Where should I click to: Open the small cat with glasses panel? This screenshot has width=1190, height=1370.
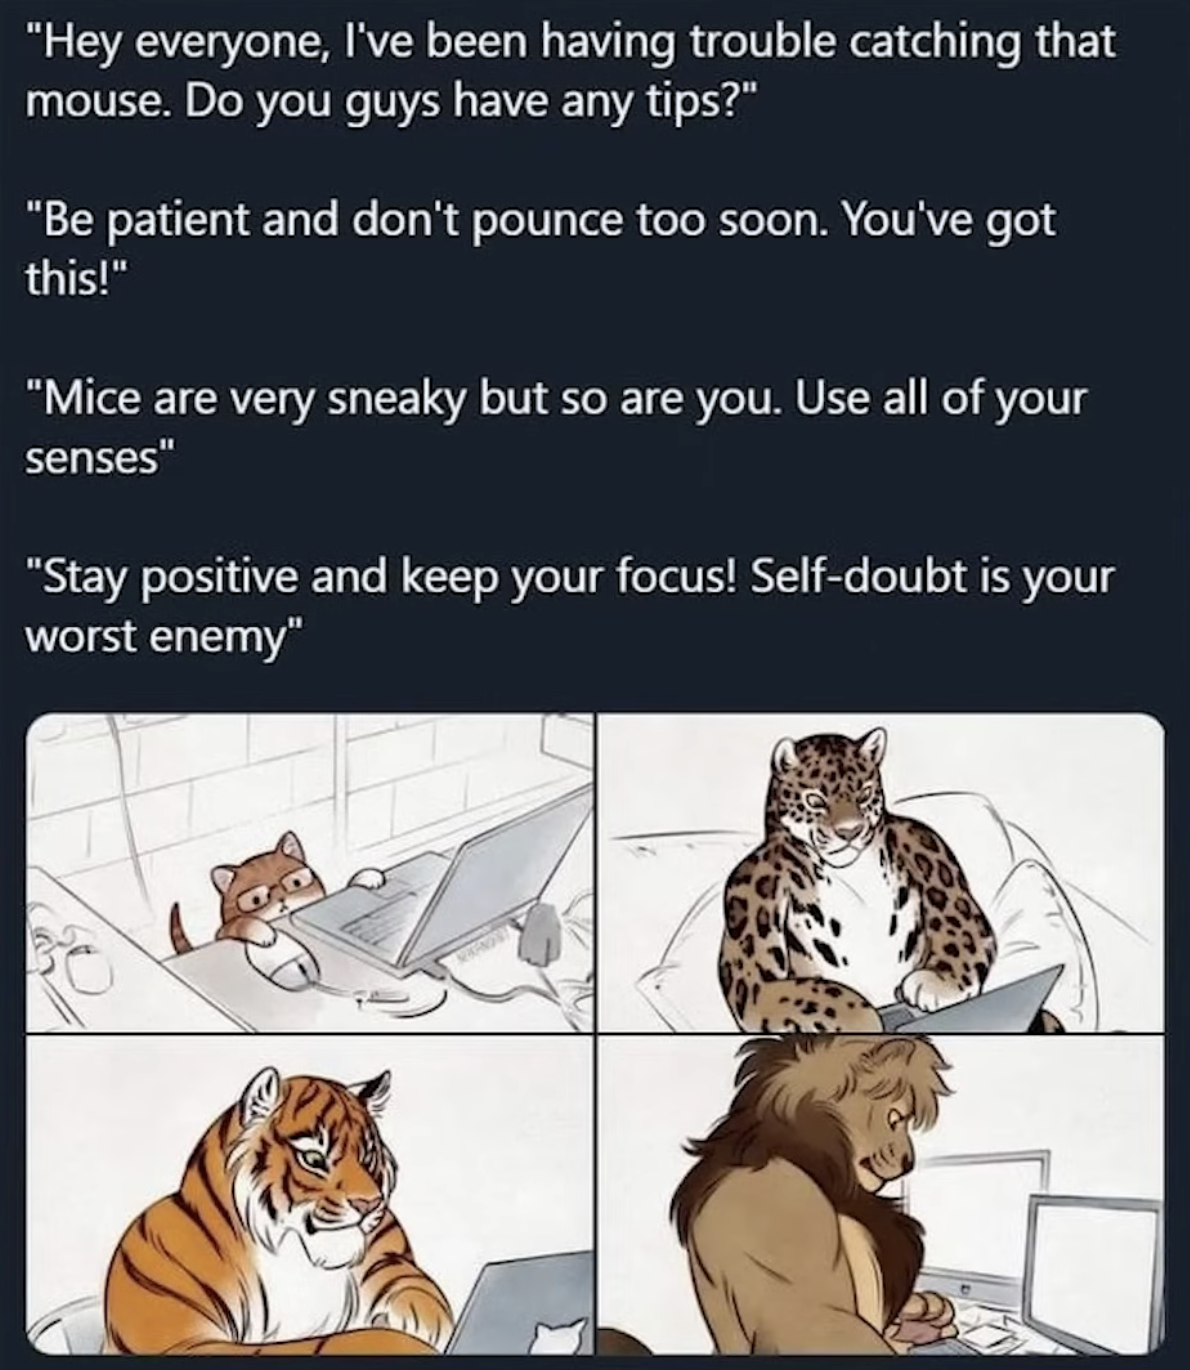point(309,873)
